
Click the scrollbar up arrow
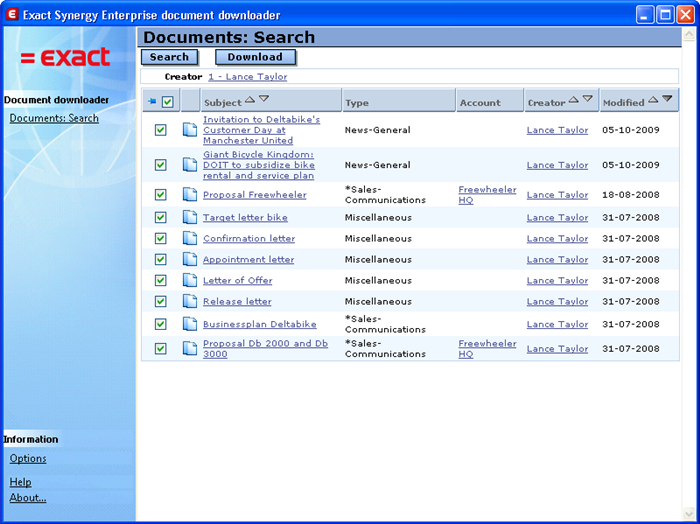(688, 35)
